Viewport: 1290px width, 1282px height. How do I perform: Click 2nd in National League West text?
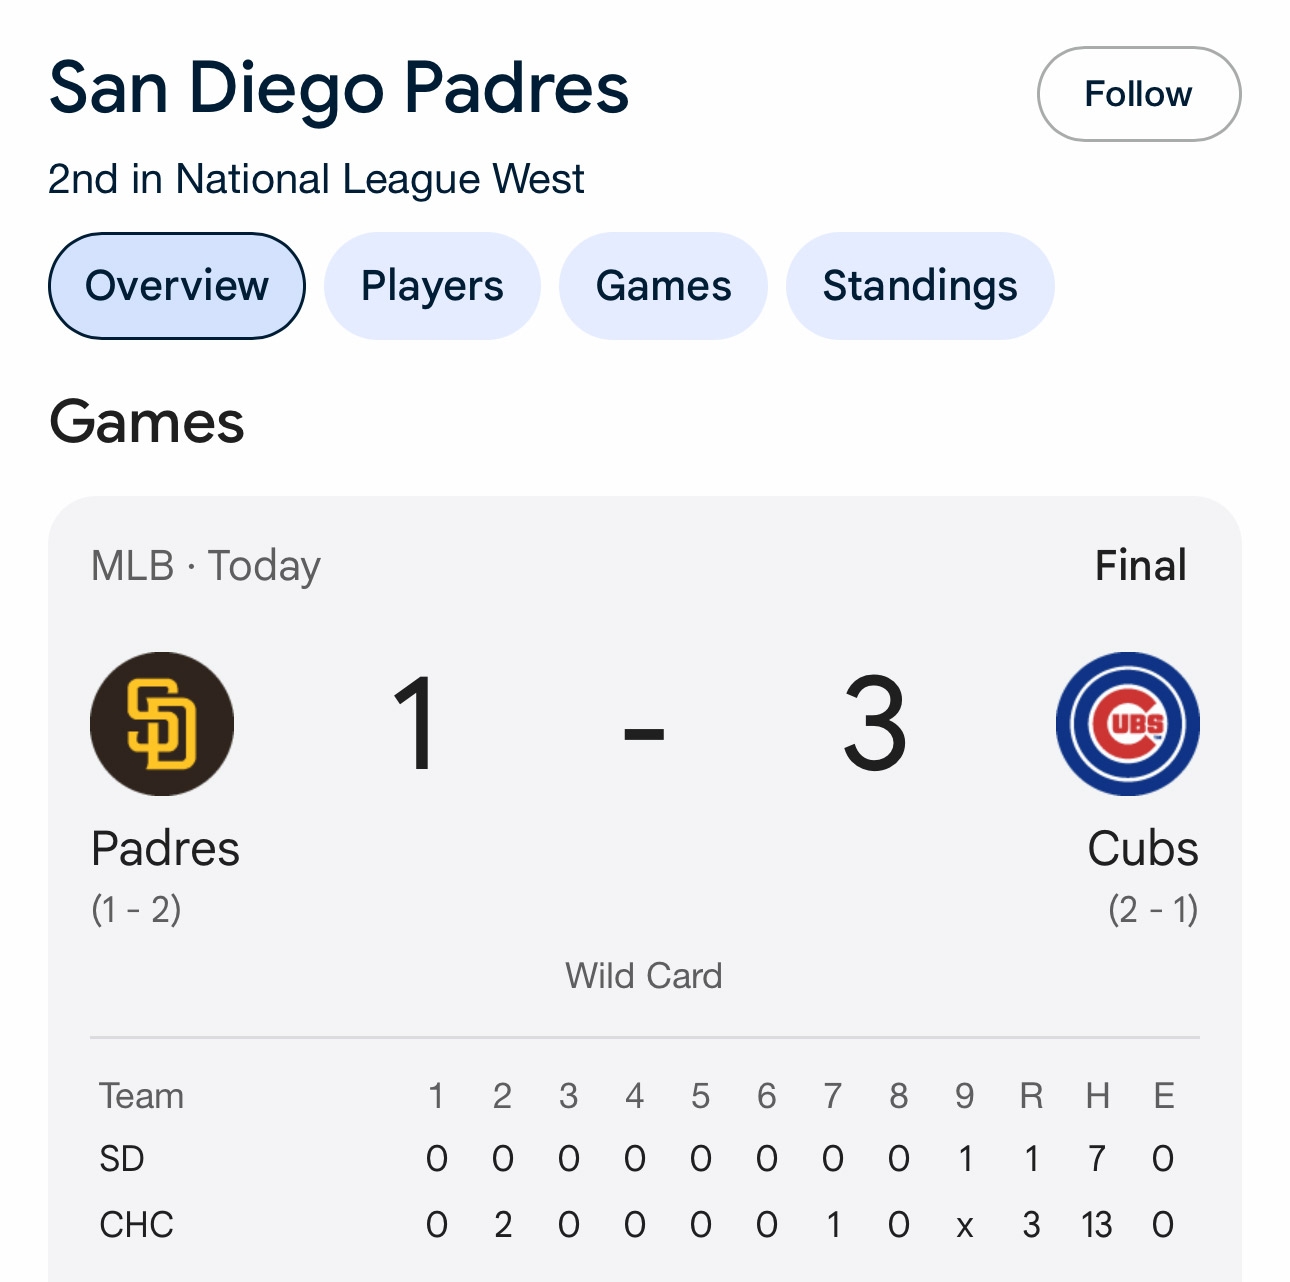(x=316, y=180)
